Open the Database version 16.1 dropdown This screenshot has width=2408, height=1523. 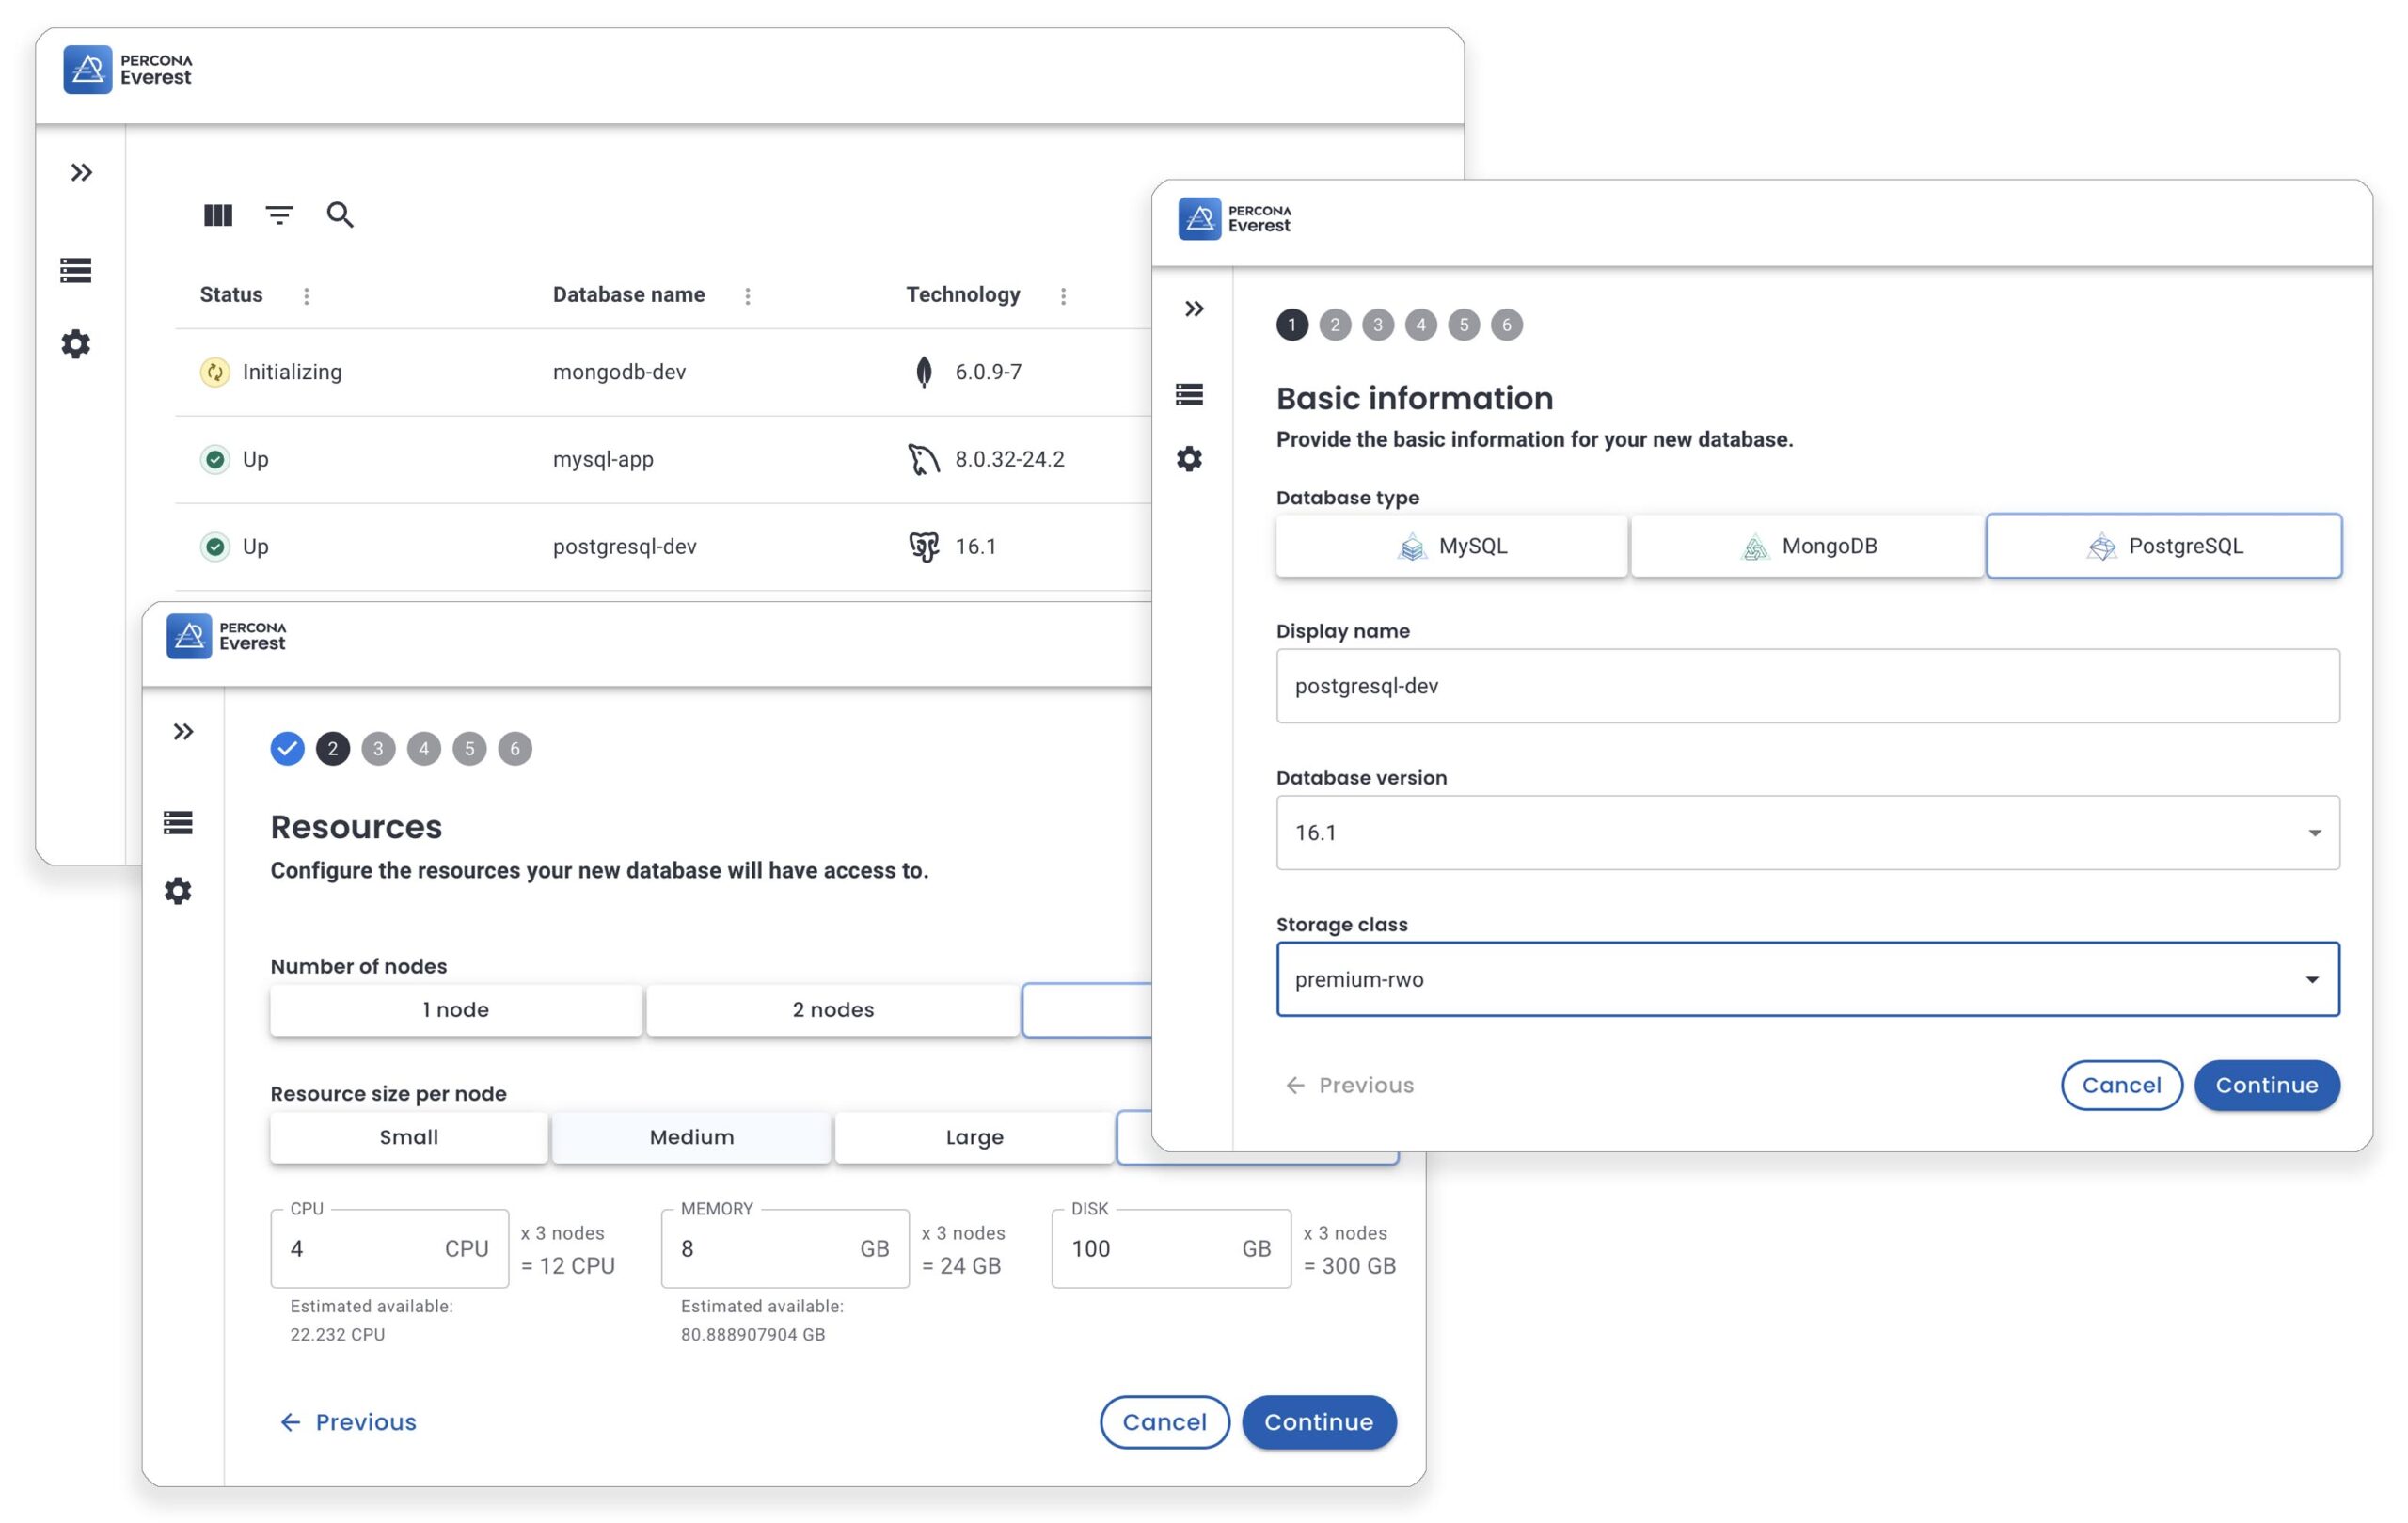coord(1807,833)
